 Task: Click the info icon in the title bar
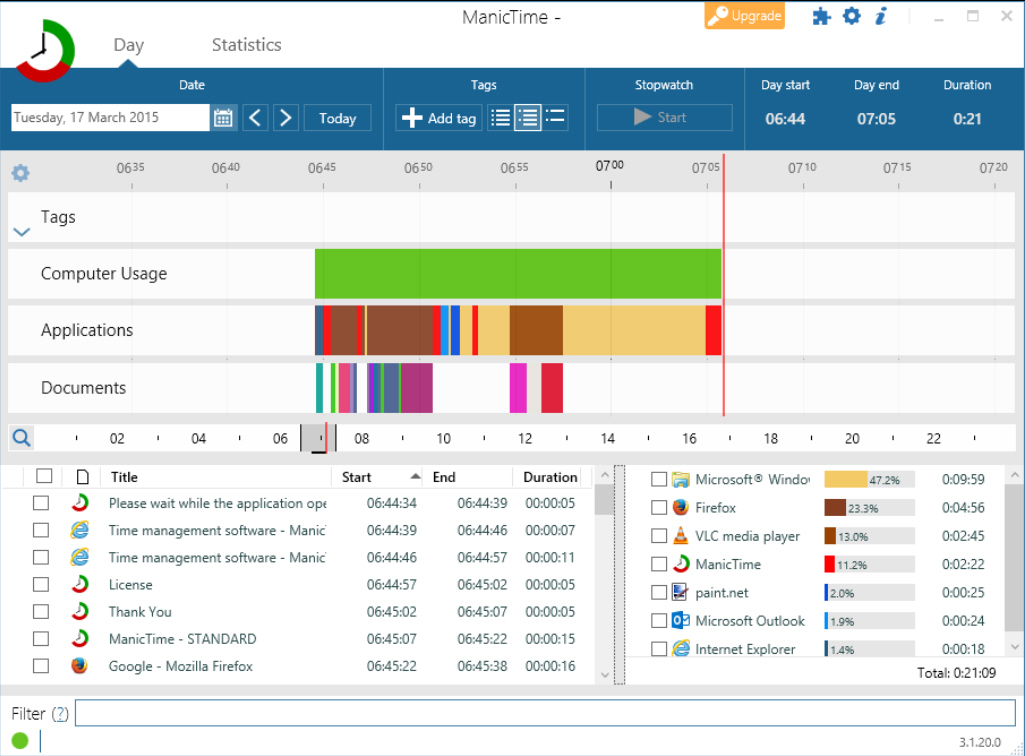coord(880,16)
